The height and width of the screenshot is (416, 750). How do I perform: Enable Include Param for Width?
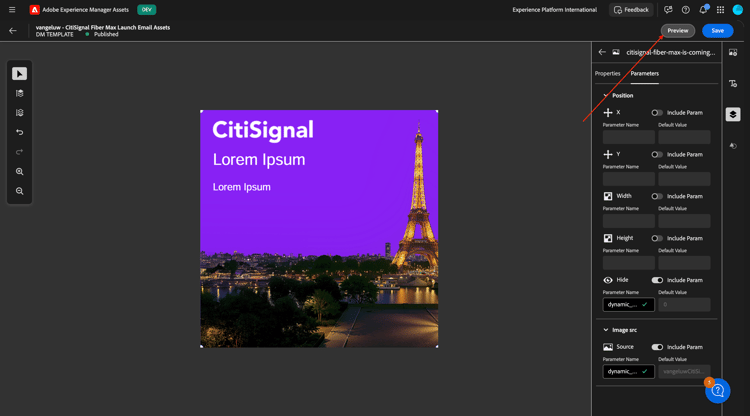657,197
